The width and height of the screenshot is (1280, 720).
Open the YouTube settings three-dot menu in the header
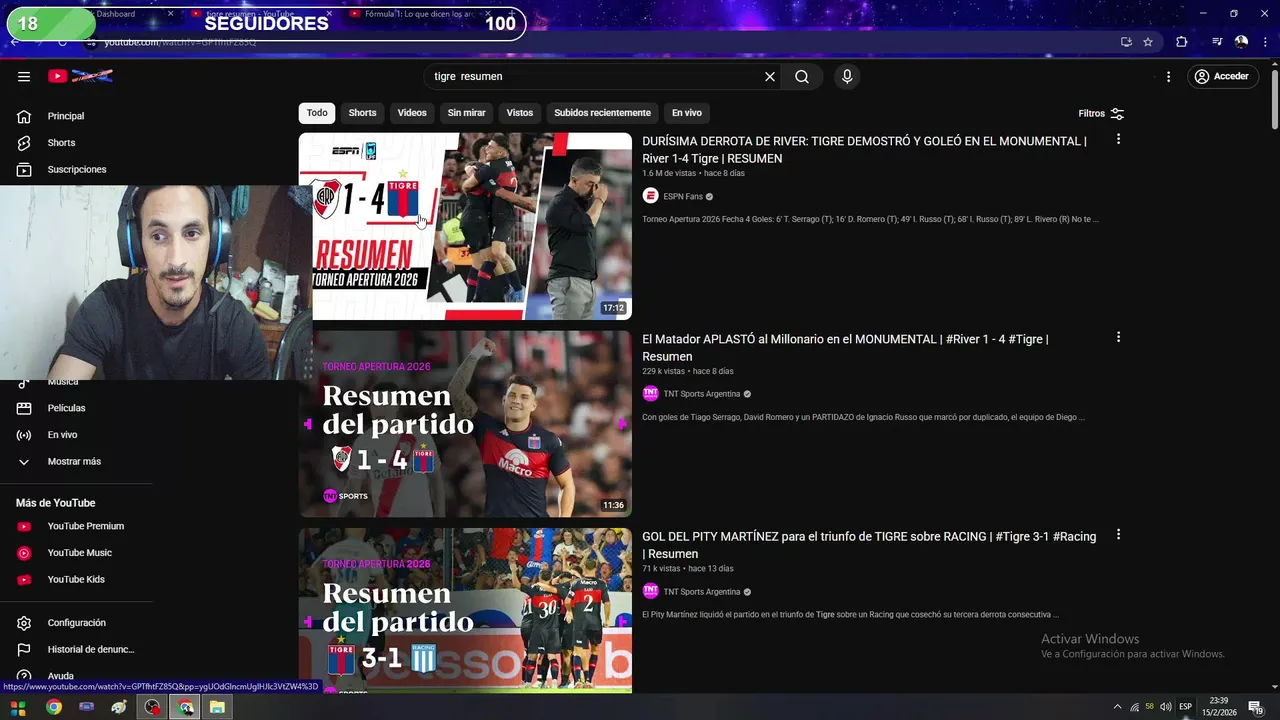coord(1168,76)
